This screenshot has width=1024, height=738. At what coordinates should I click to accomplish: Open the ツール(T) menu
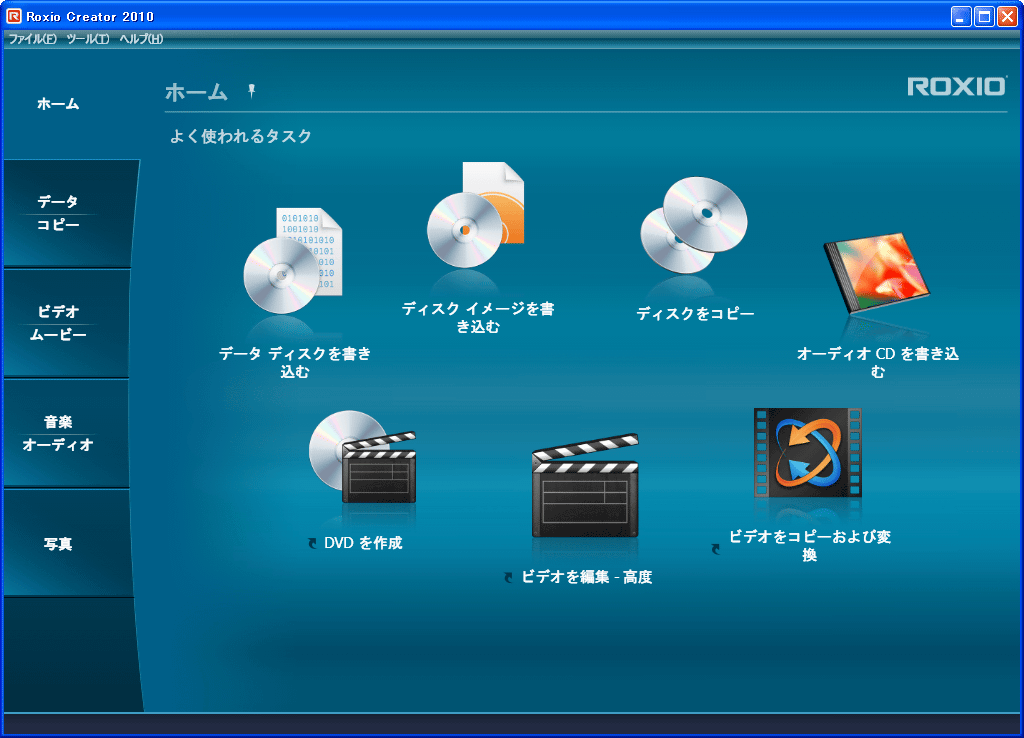[x=88, y=39]
